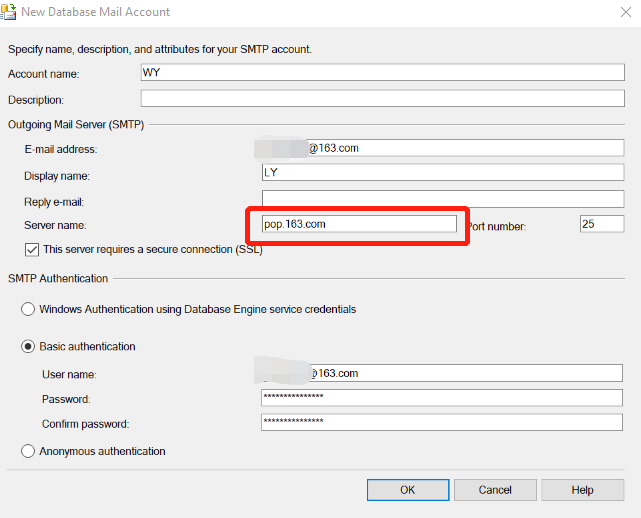Click the 'Specify name, description, and attributes' instruction text
The height and width of the screenshot is (518, 641).
click(160, 49)
